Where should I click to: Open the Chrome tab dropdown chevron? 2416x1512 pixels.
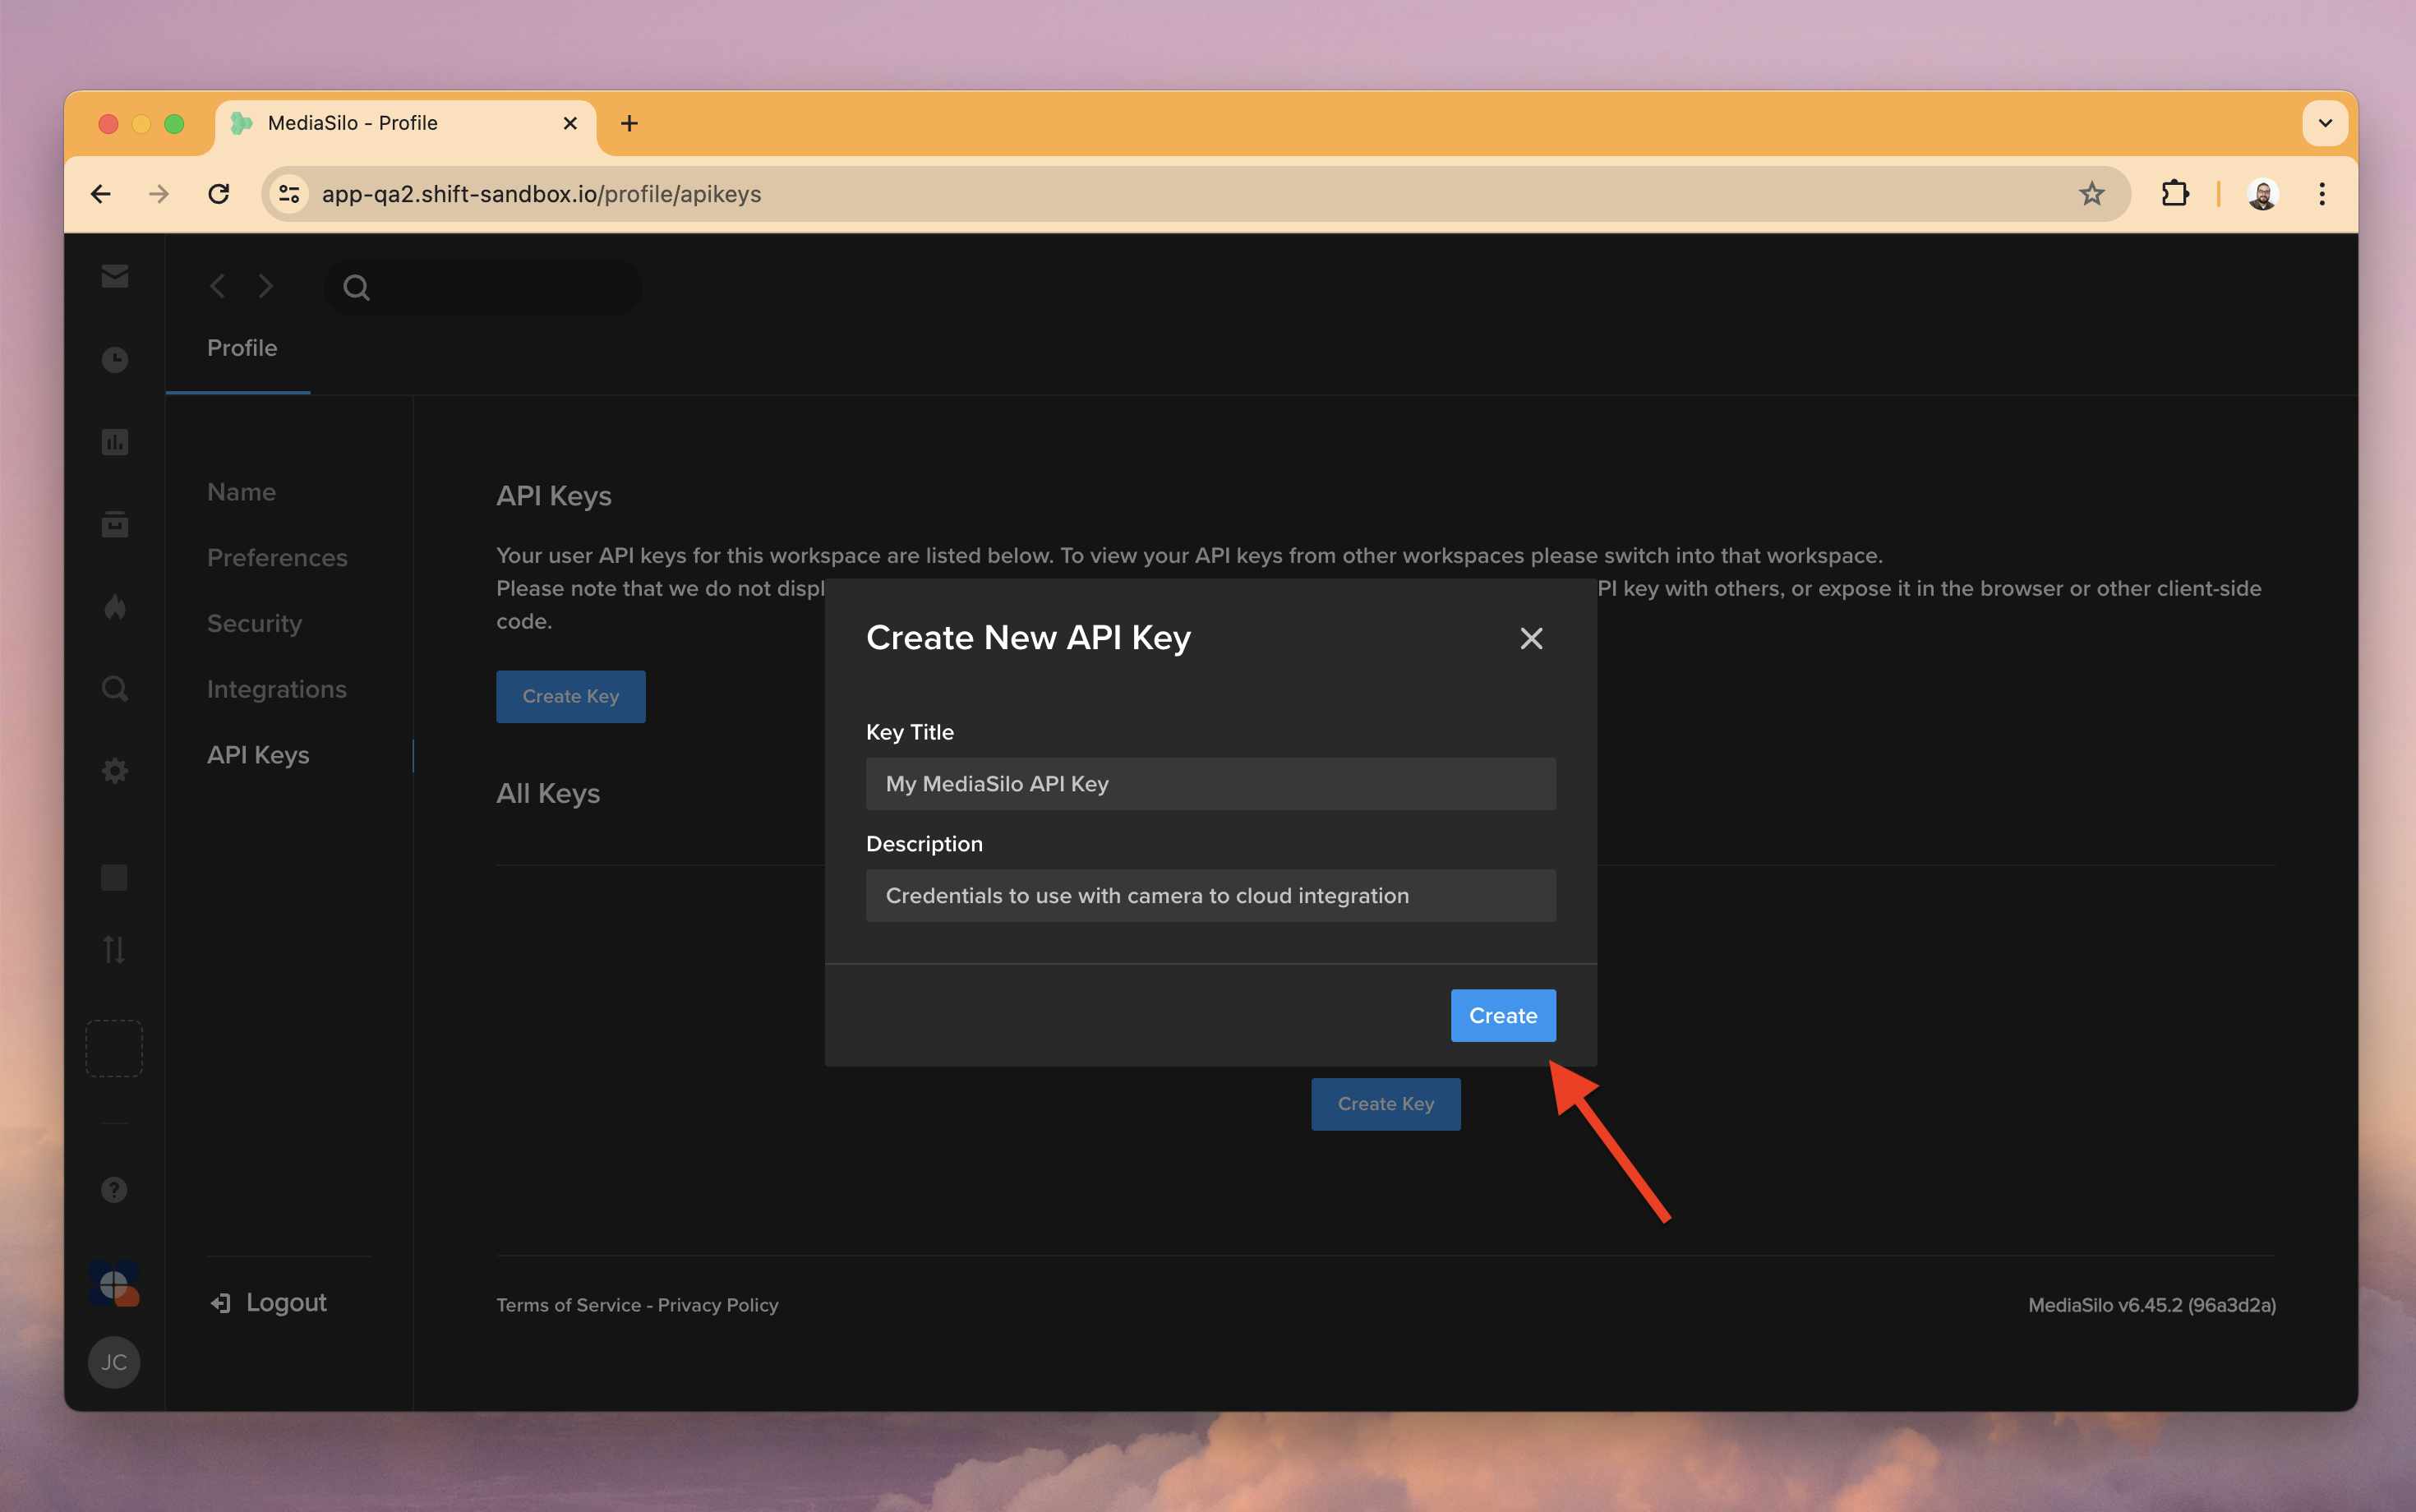coord(2324,122)
